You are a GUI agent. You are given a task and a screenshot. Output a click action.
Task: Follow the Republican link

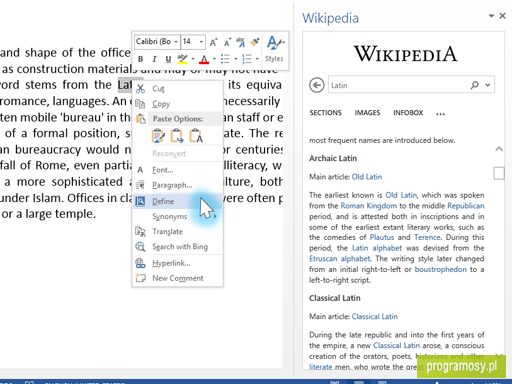pyautogui.click(x=466, y=206)
